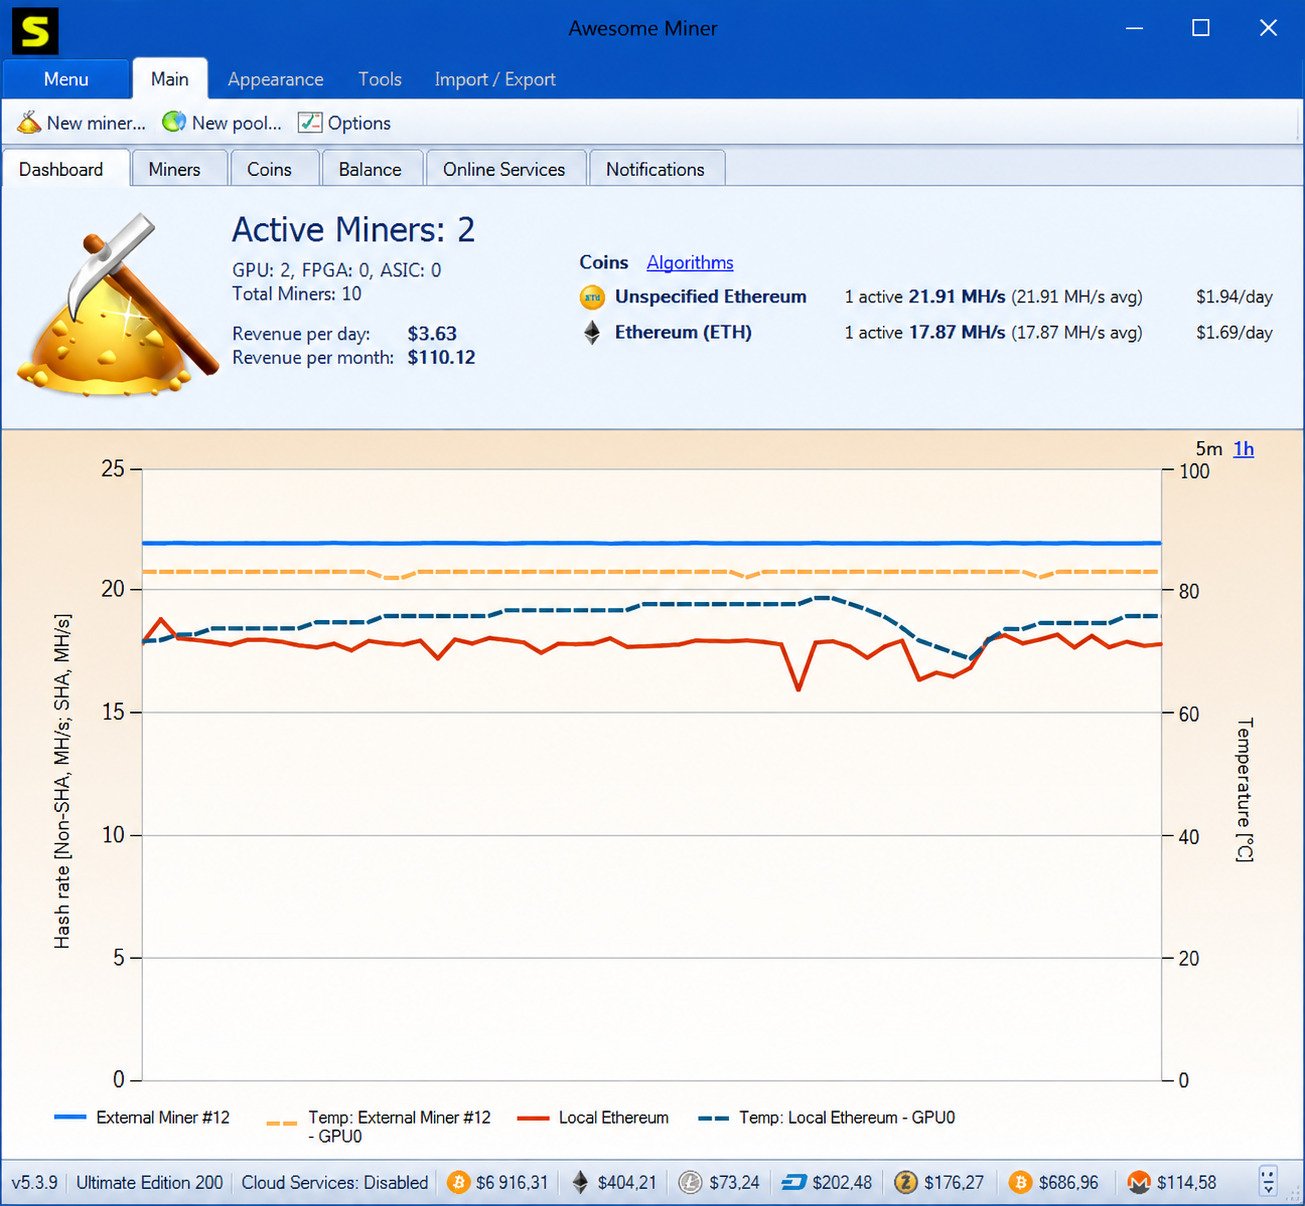Click the v5.3.9 version label
Screen dimensions: 1305x1206
click(35, 1182)
